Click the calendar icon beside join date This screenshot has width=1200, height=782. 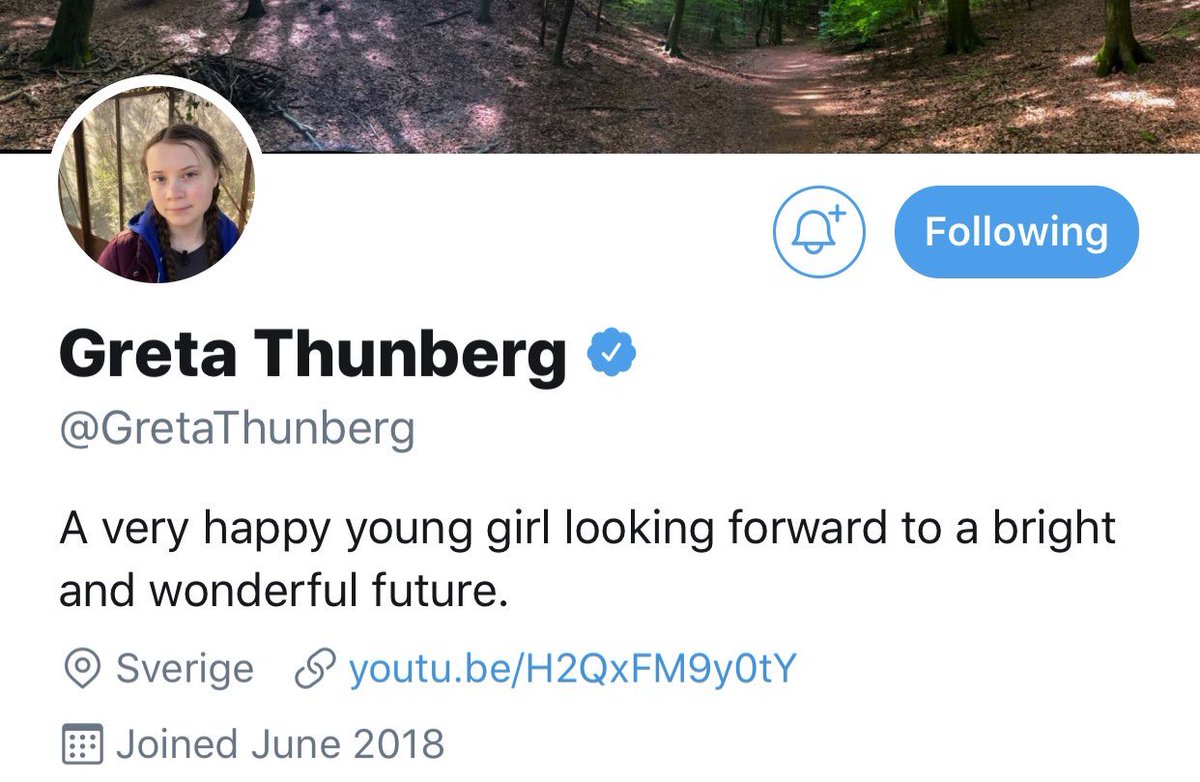click(x=82, y=745)
